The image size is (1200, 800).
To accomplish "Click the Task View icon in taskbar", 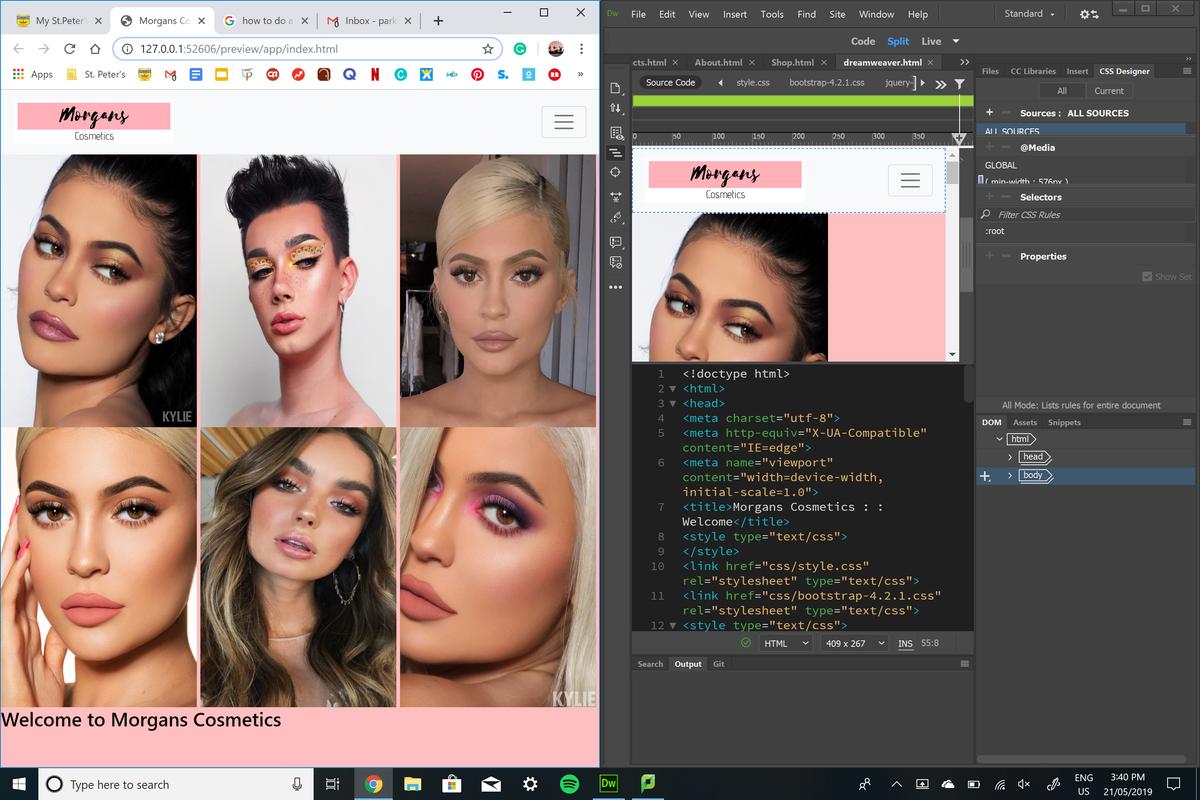I will coord(333,784).
